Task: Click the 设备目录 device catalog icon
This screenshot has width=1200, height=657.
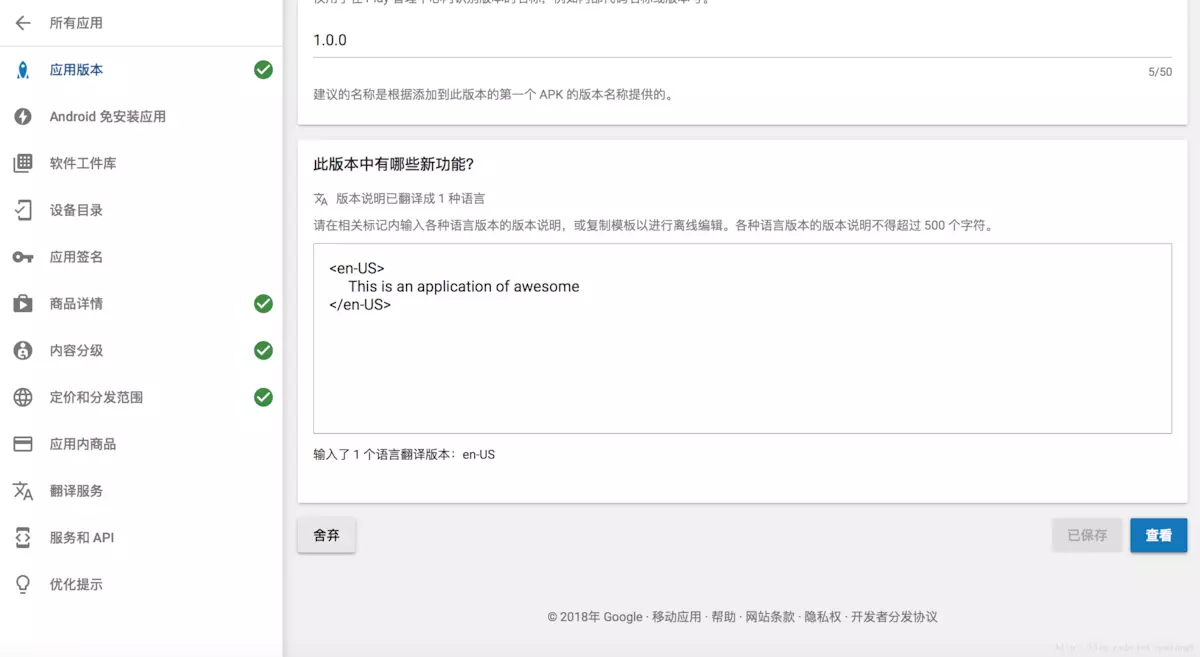Action: [24, 210]
